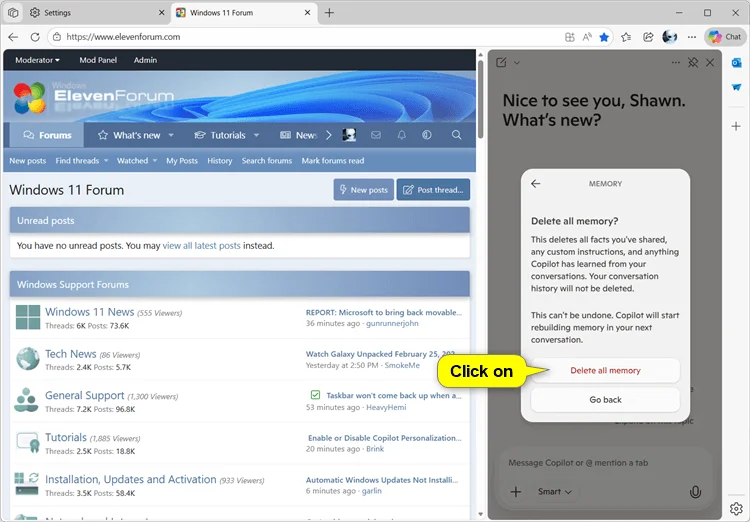The image size is (750, 522).
Task: Click the blue sidebar app icon below Outlook
Action: [x=737, y=87]
